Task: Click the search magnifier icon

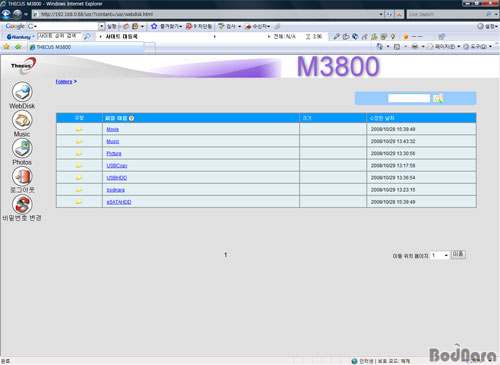Action: click(x=438, y=98)
